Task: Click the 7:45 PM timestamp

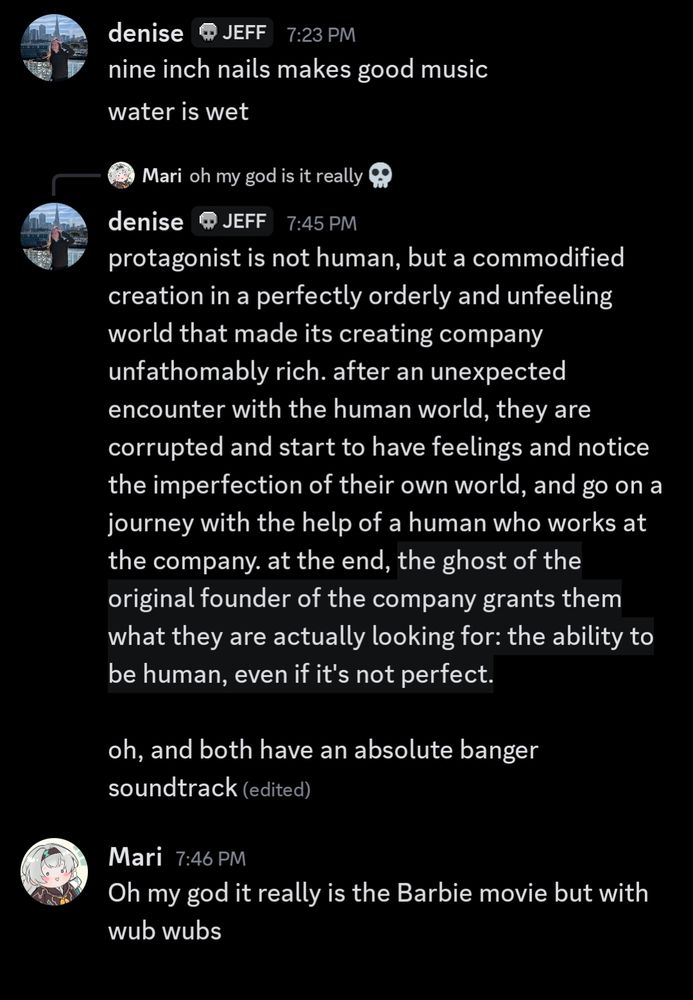Action: click(x=321, y=222)
